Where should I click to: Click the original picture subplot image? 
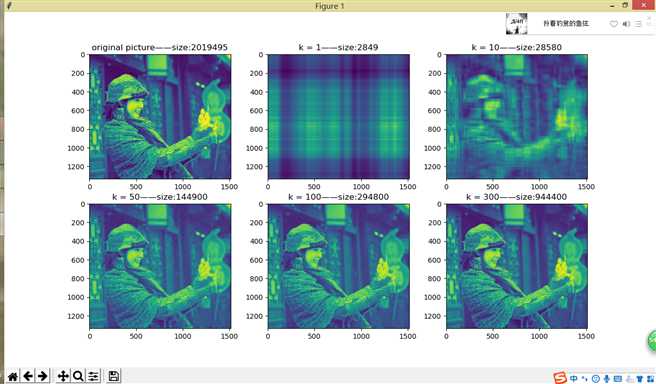160,116
